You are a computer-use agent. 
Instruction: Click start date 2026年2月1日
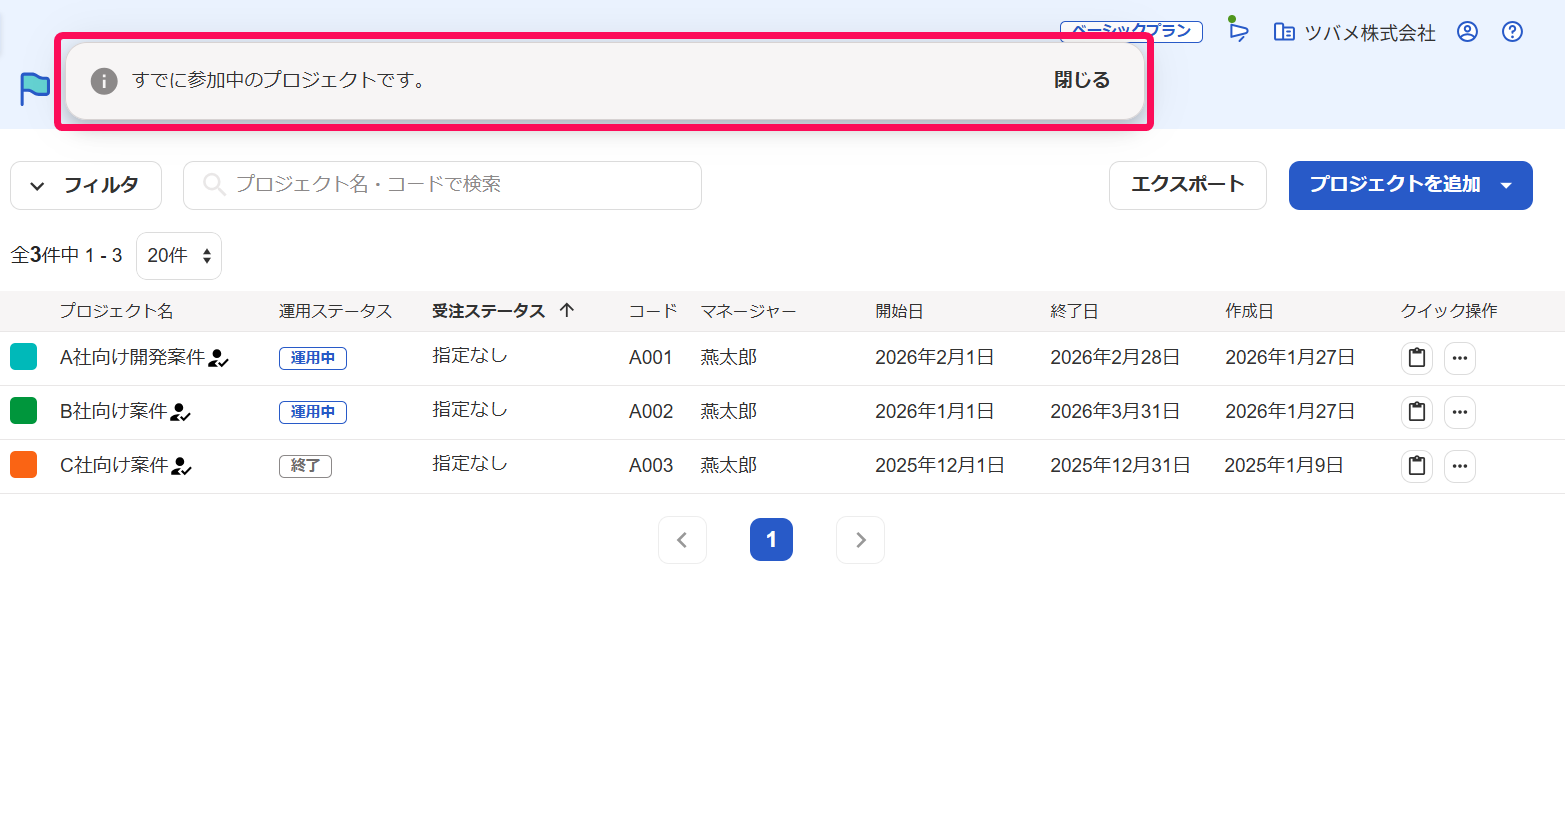[934, 357]
